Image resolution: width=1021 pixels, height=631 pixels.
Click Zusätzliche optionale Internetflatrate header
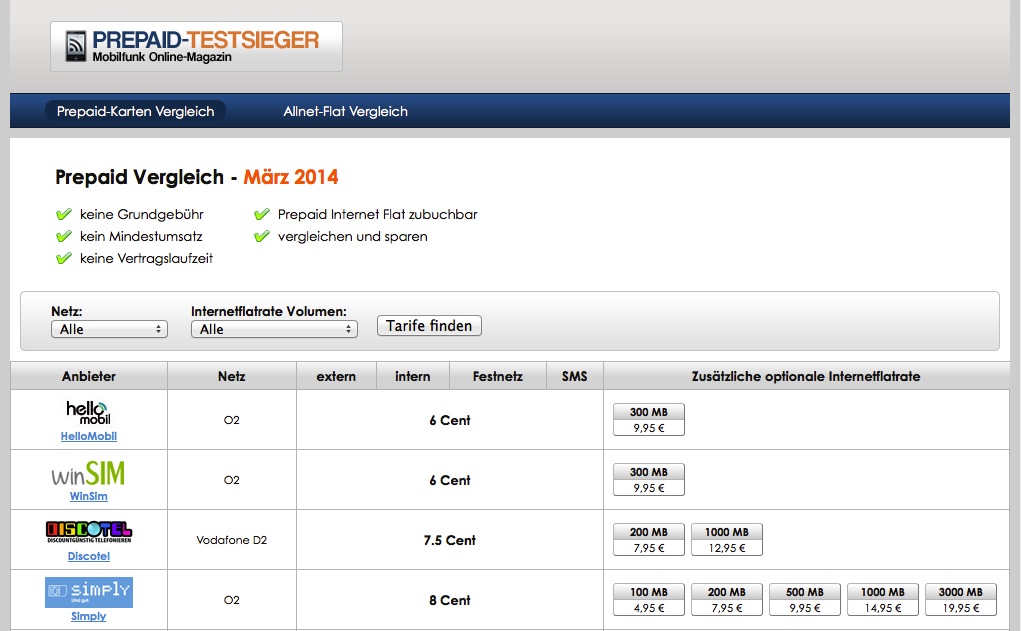tap(806, 376)
